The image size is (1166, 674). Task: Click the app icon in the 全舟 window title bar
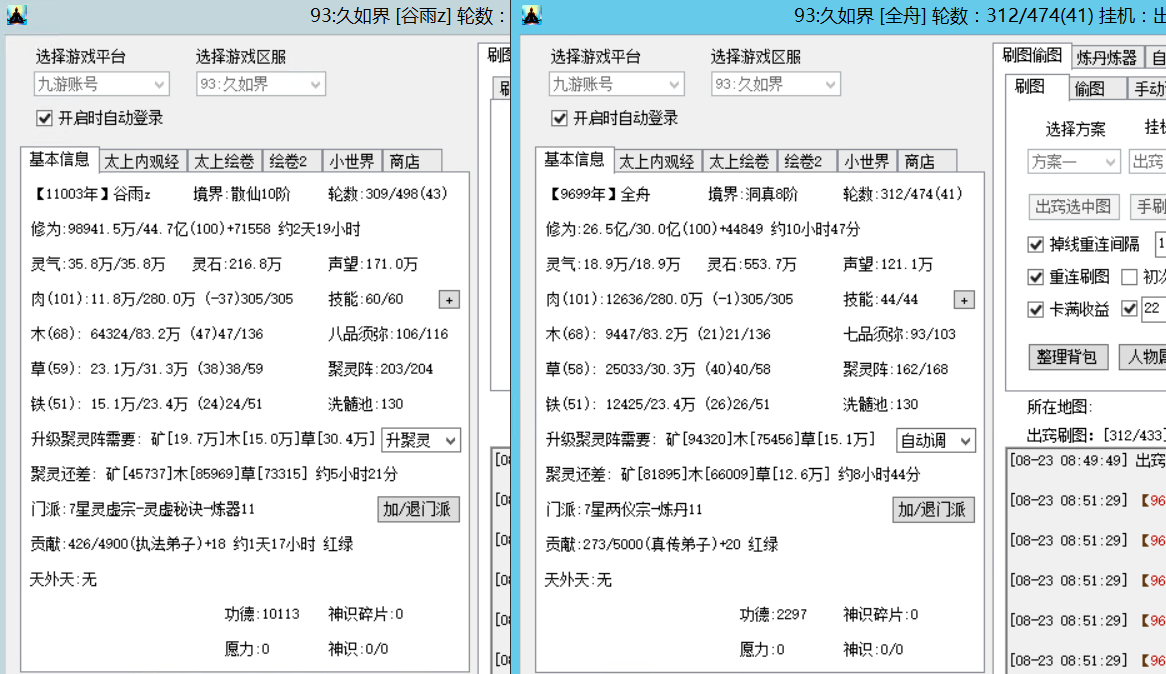pyautogui.click(x=532, y=15)
